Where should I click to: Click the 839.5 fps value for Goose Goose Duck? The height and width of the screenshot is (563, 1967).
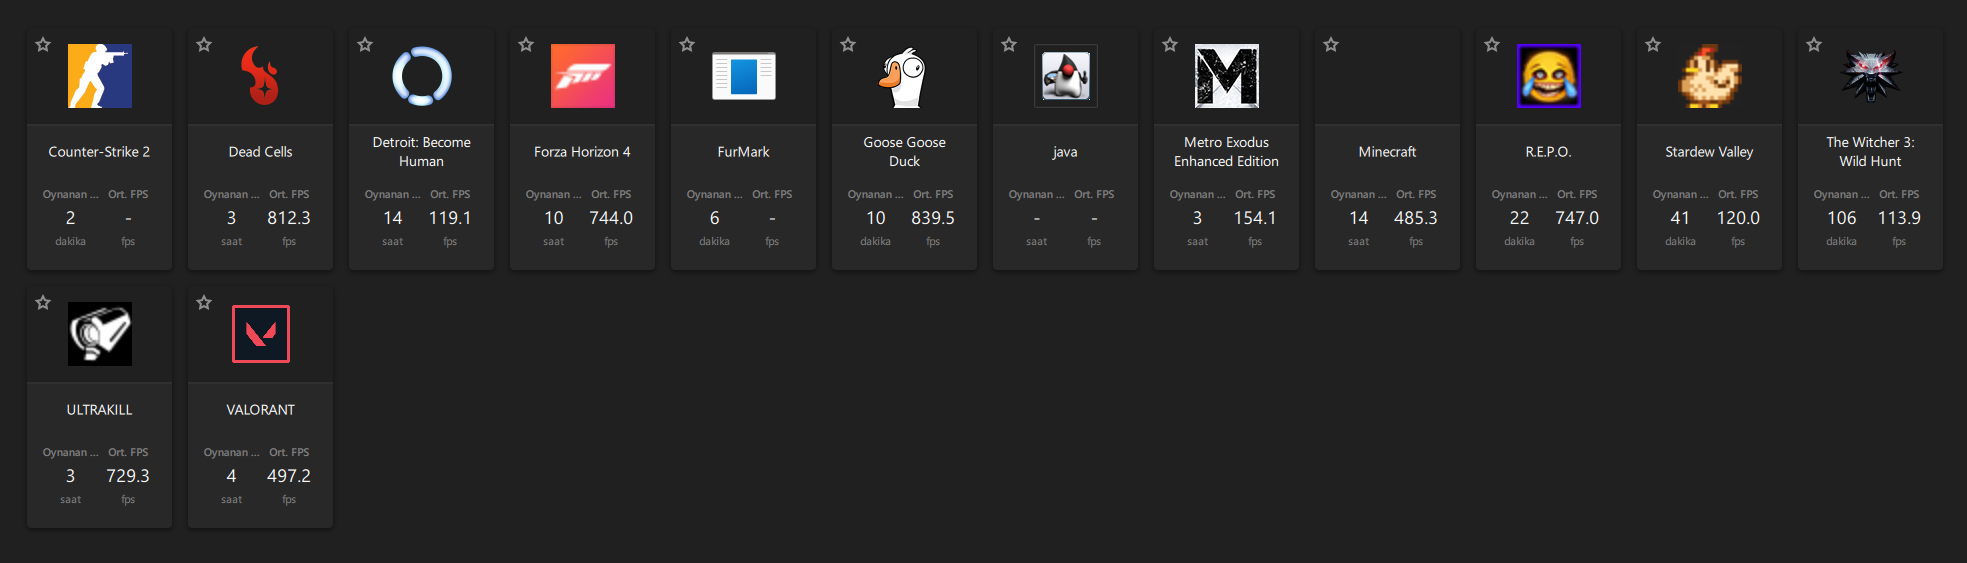tap(933, 218)
